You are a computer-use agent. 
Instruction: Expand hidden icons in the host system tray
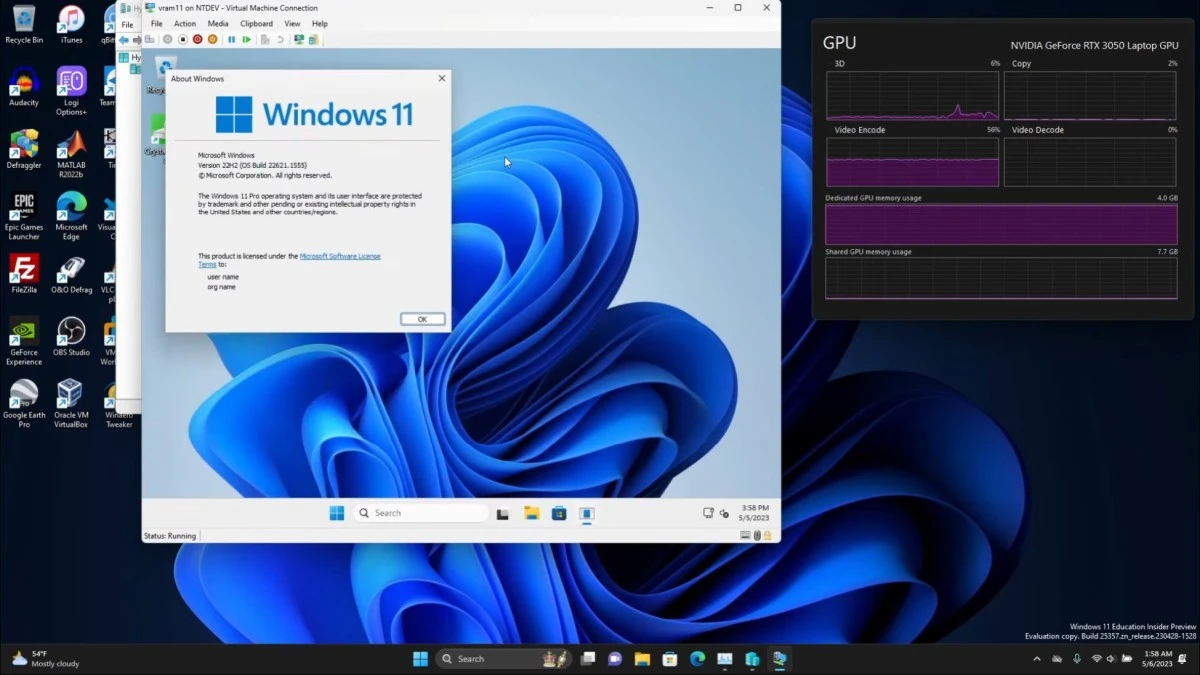click(1037, 659)
